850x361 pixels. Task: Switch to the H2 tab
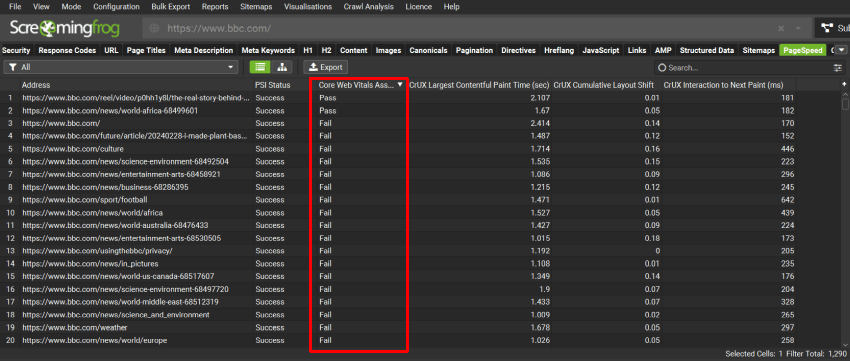[326, 50]
